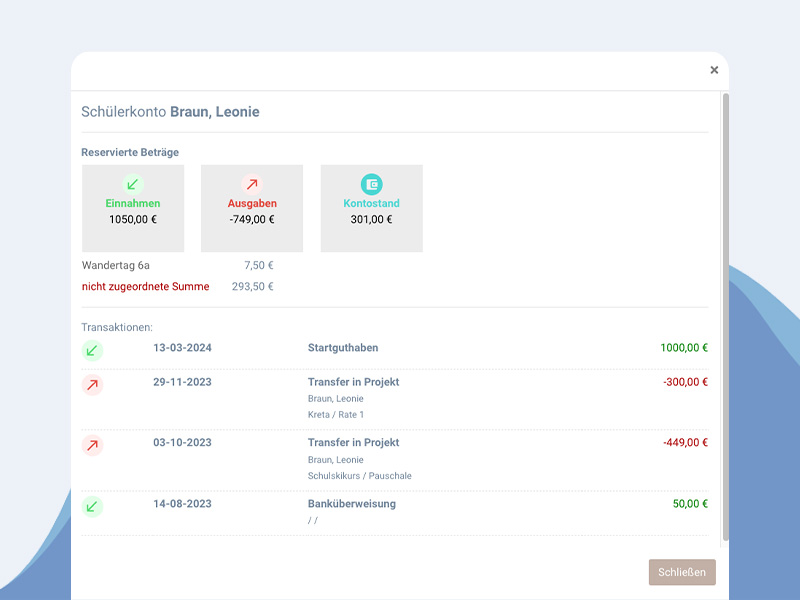Click red arrow icon for 03-10-2023 transfer
This screenshot has width=800, height=600.
pyautogui.click(x=92, y=445)
